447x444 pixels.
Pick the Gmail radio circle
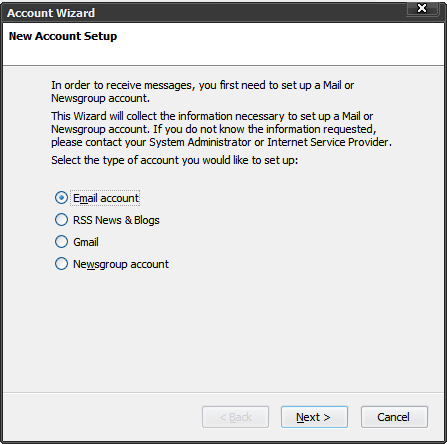(61, 242)
